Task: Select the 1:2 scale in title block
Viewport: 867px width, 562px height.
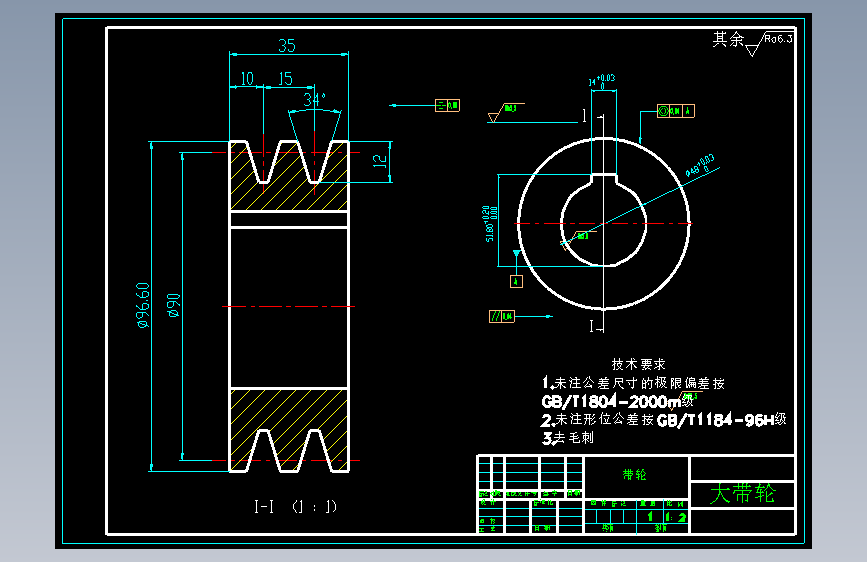Action: coord(676,517)
